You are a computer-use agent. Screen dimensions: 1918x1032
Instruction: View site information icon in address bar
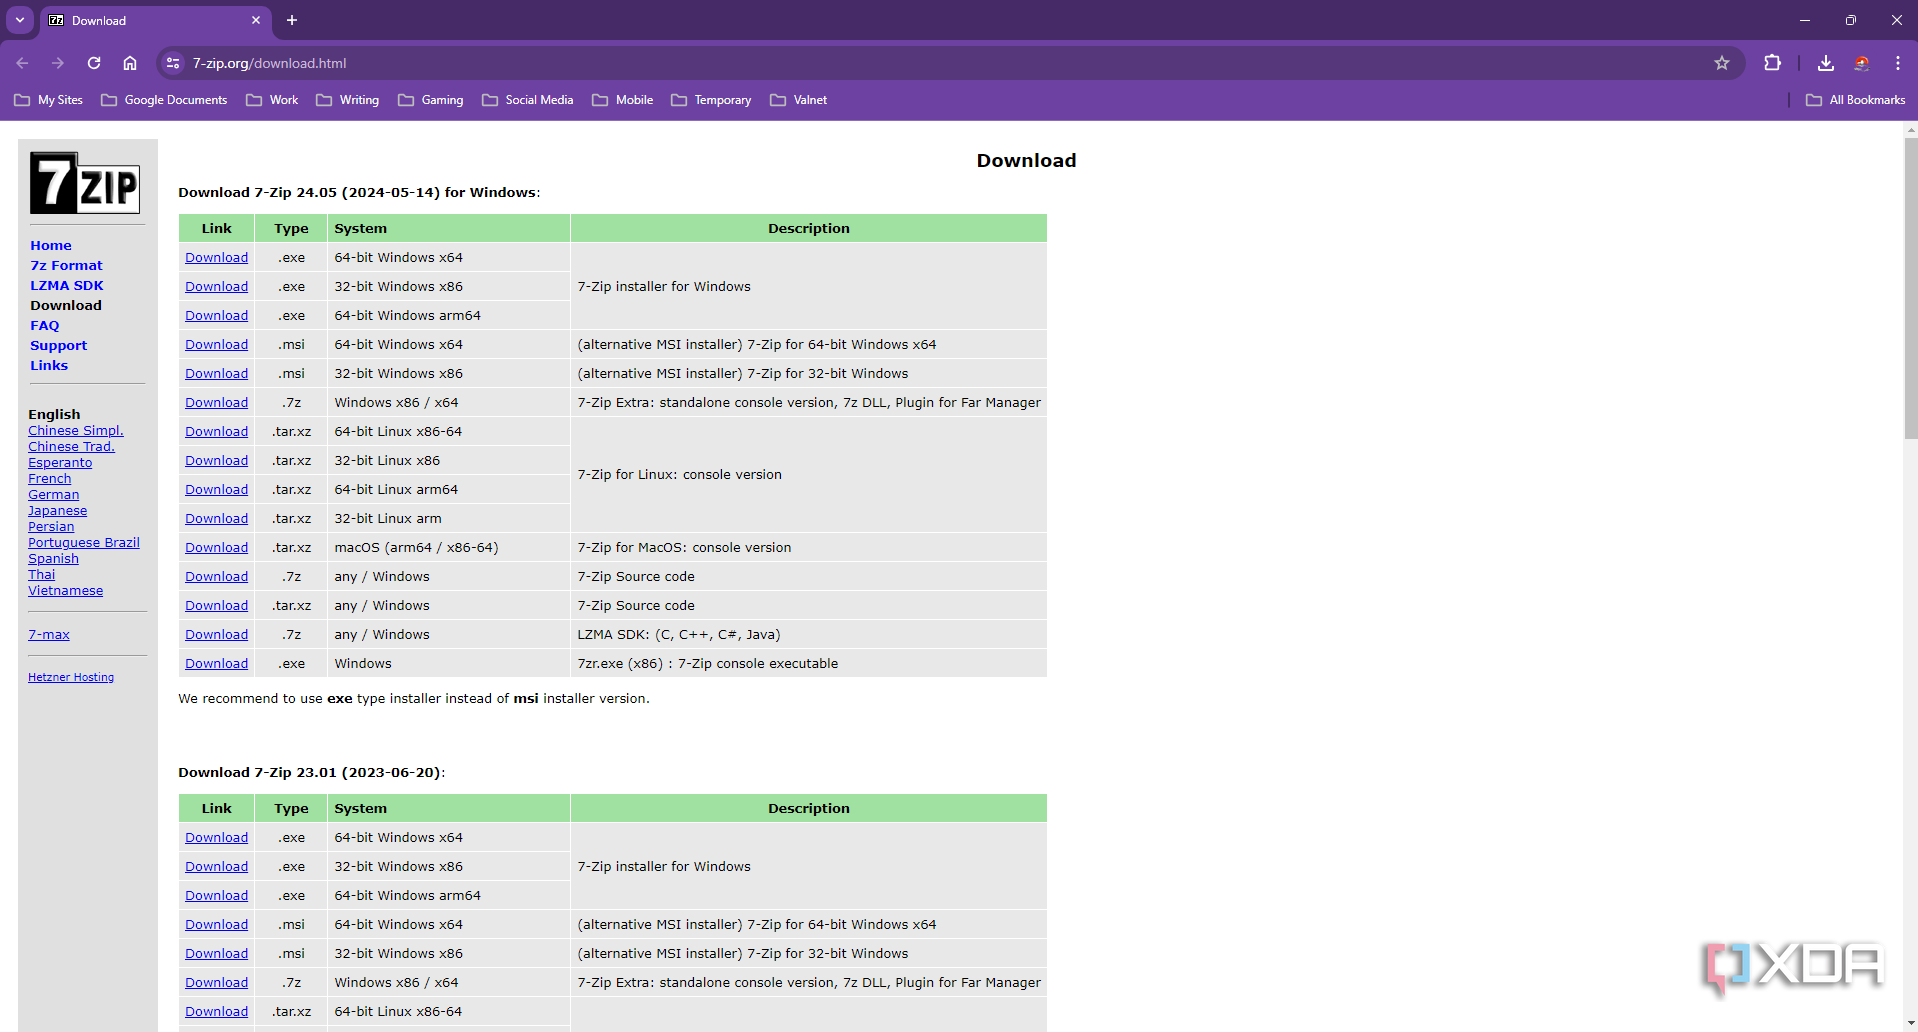pos(173,63)
